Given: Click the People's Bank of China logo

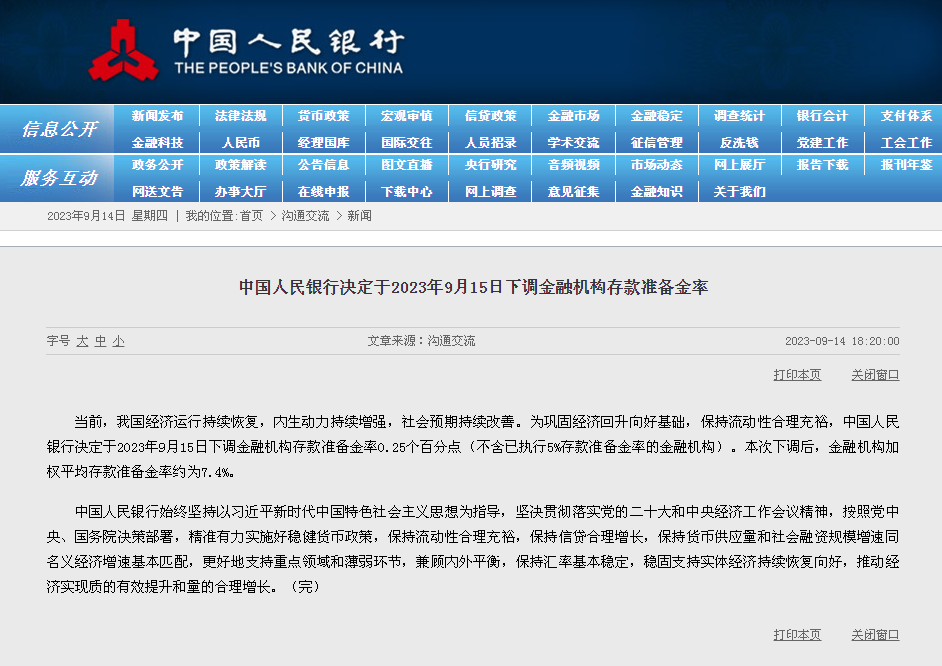Looking at the screenshot, I should (x=123, y=52).
